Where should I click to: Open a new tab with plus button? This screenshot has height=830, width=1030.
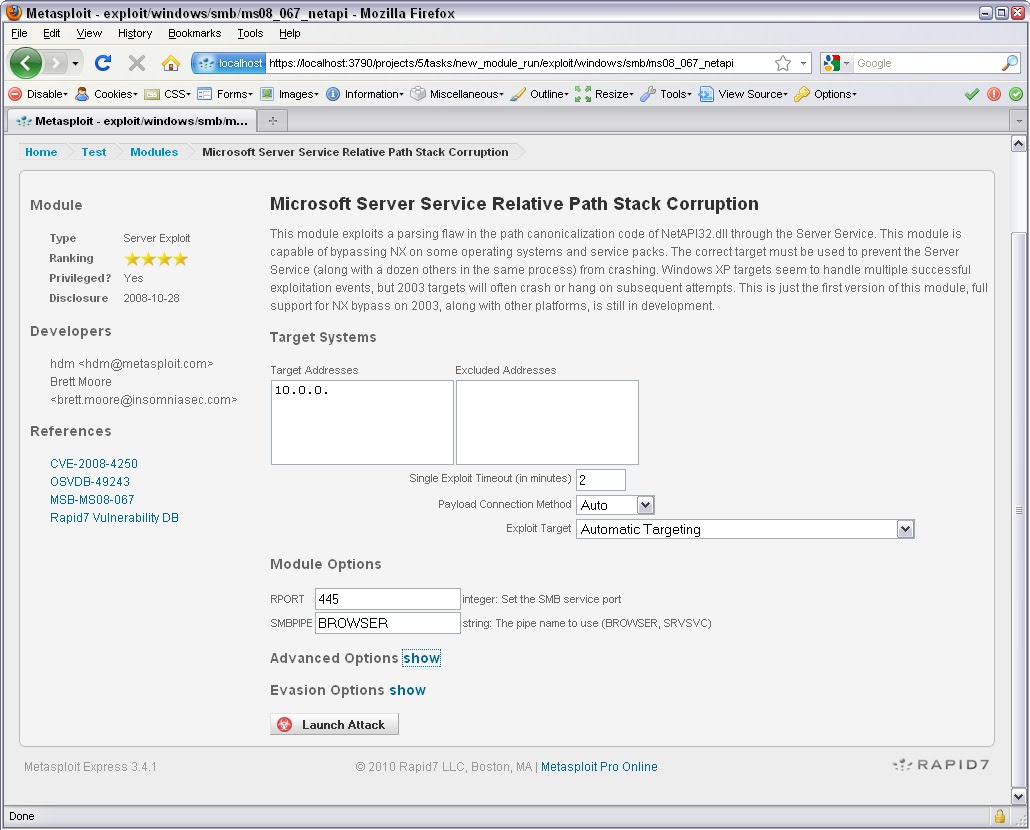pos(273,120)
